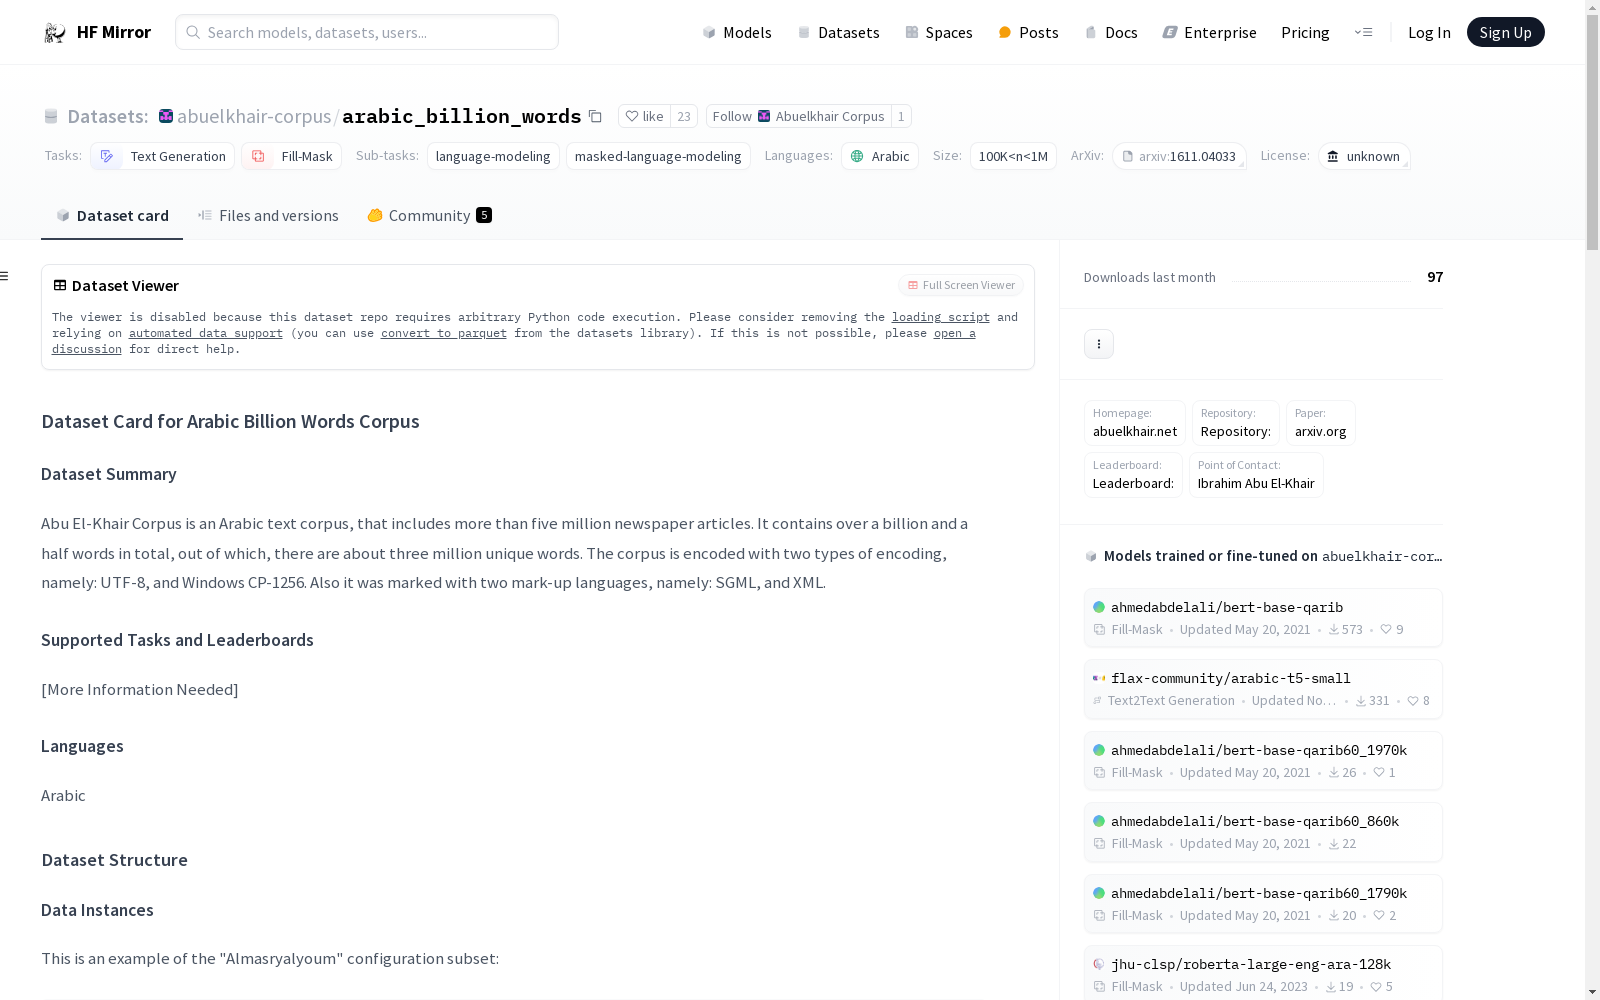Open the navigation overflow menu icon

point(1363,32)
